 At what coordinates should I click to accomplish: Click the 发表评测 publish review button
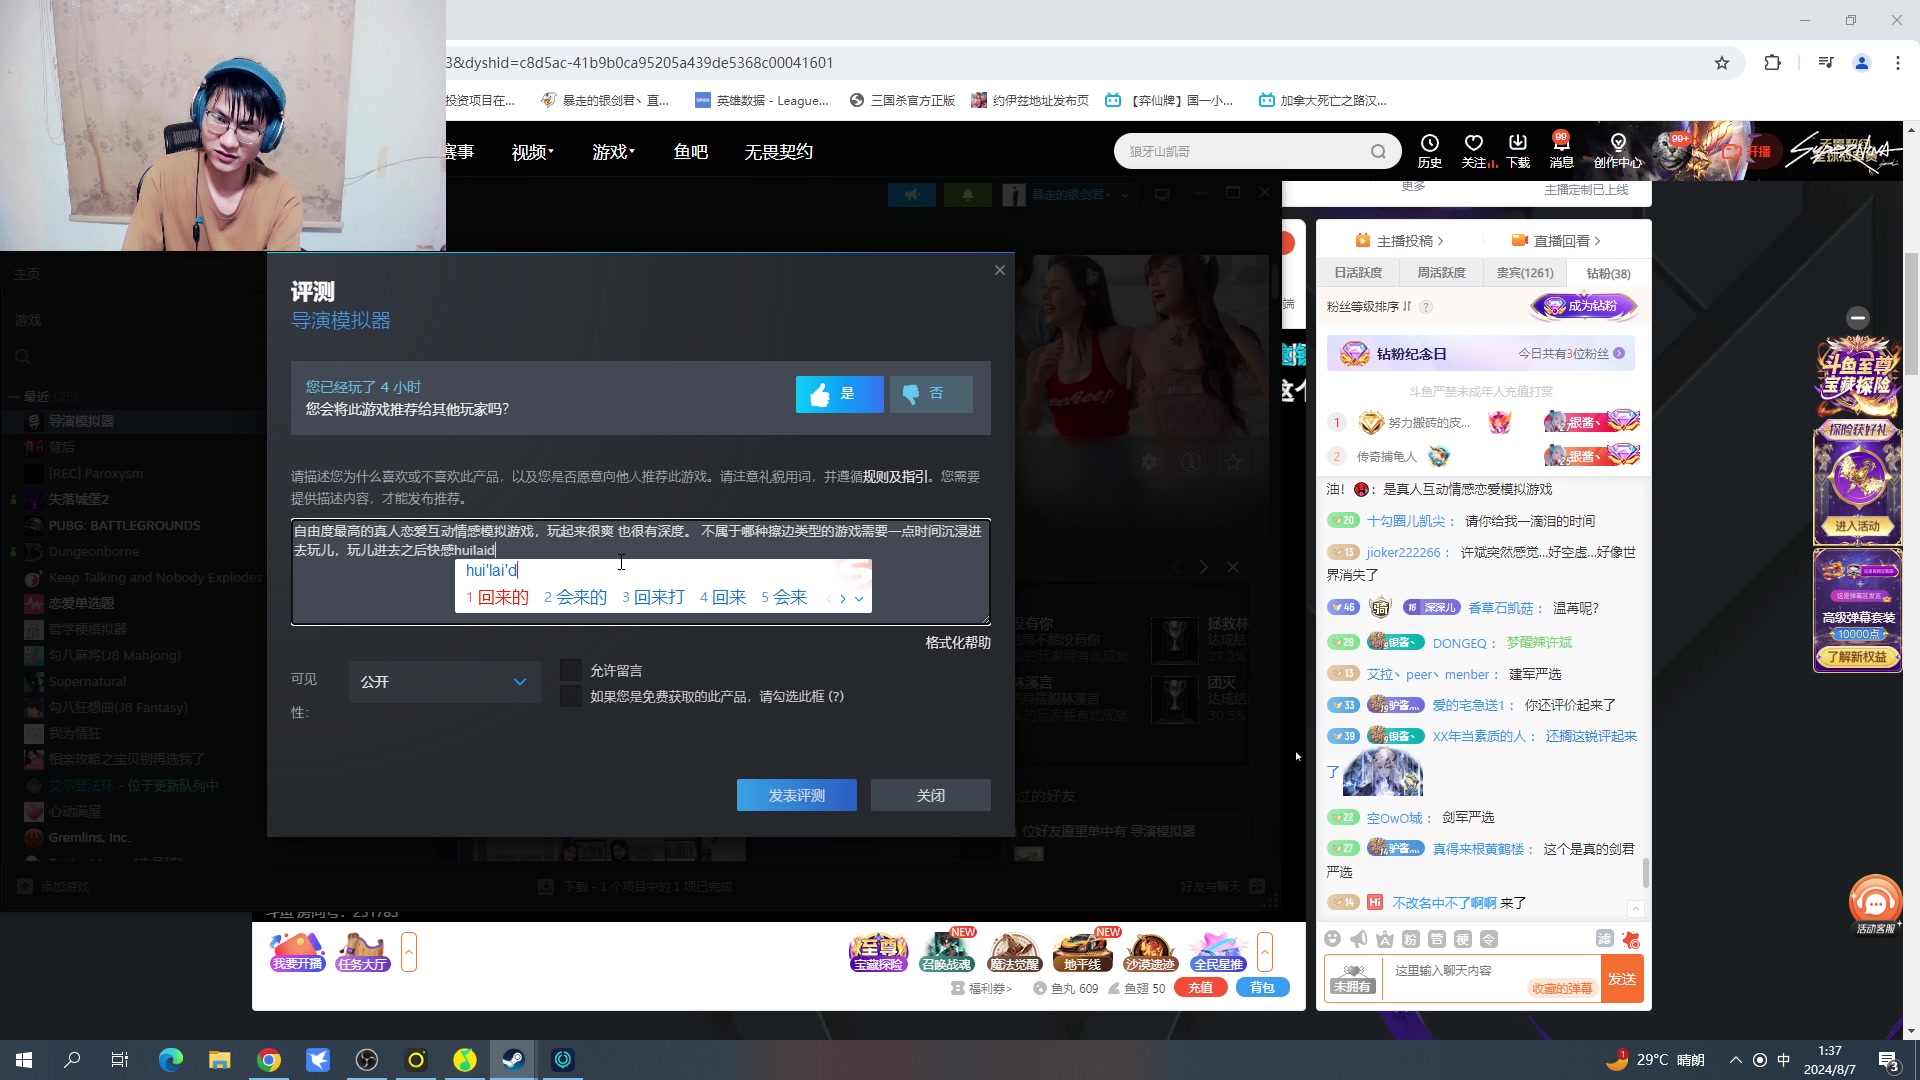(x=796, y=794)
